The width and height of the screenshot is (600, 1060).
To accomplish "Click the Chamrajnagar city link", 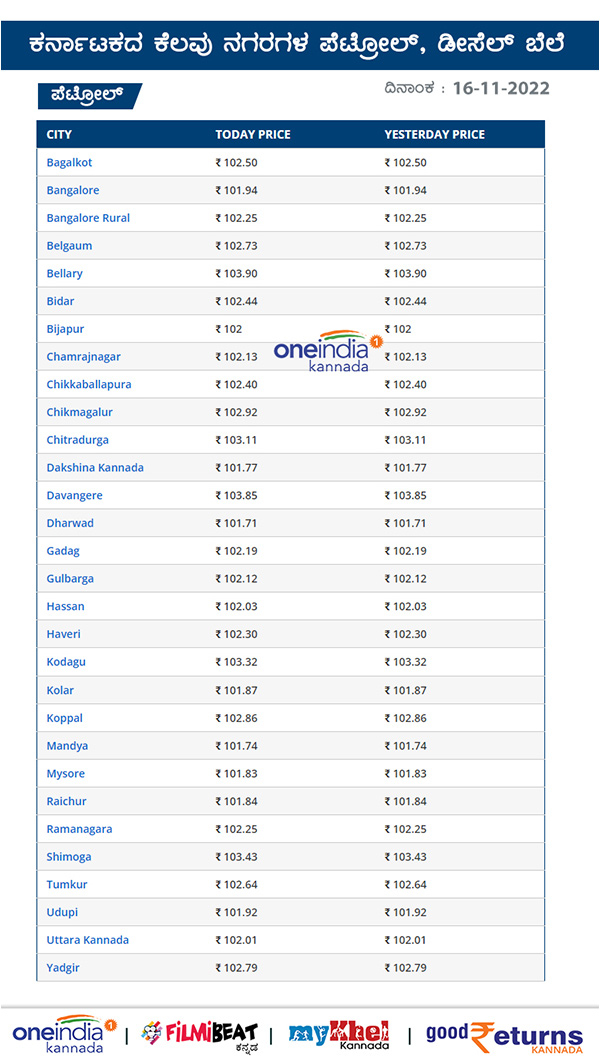I will point(83,357).
